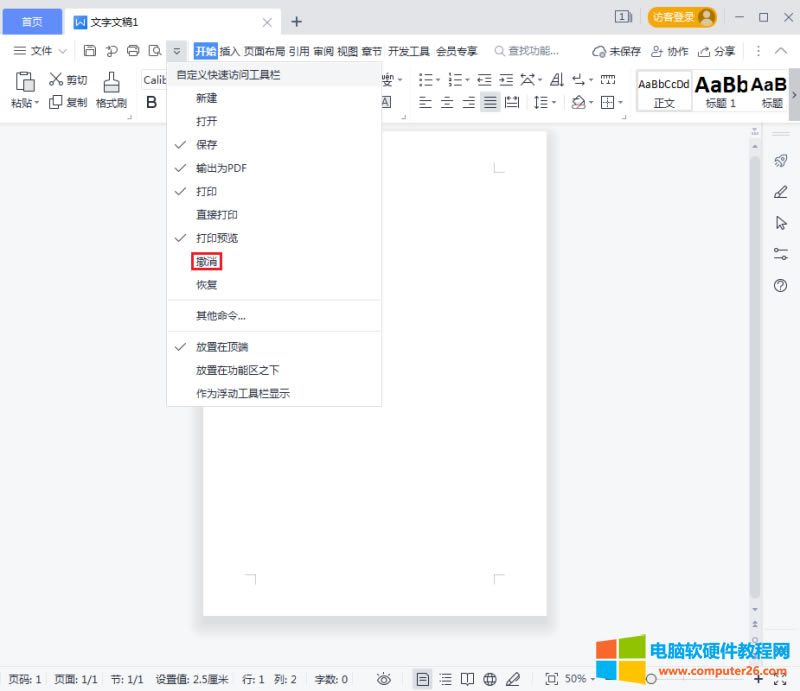Open the borders dropdown arrow
Screen dimensions: 800x691
(x=620, y=102)
